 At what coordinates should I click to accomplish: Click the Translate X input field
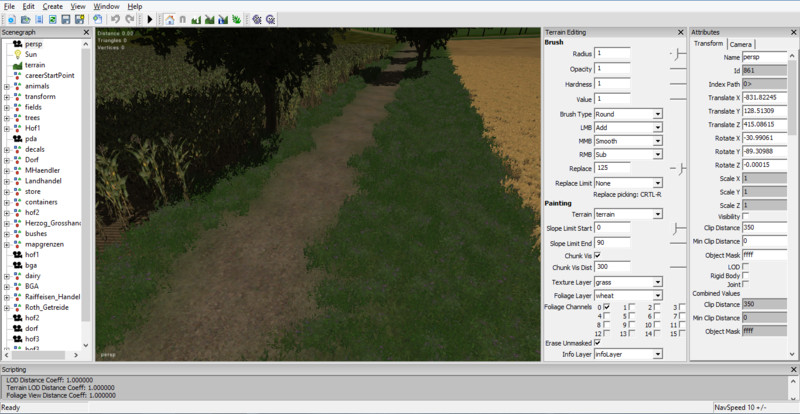pyautogui.click(x=764, y=97)
